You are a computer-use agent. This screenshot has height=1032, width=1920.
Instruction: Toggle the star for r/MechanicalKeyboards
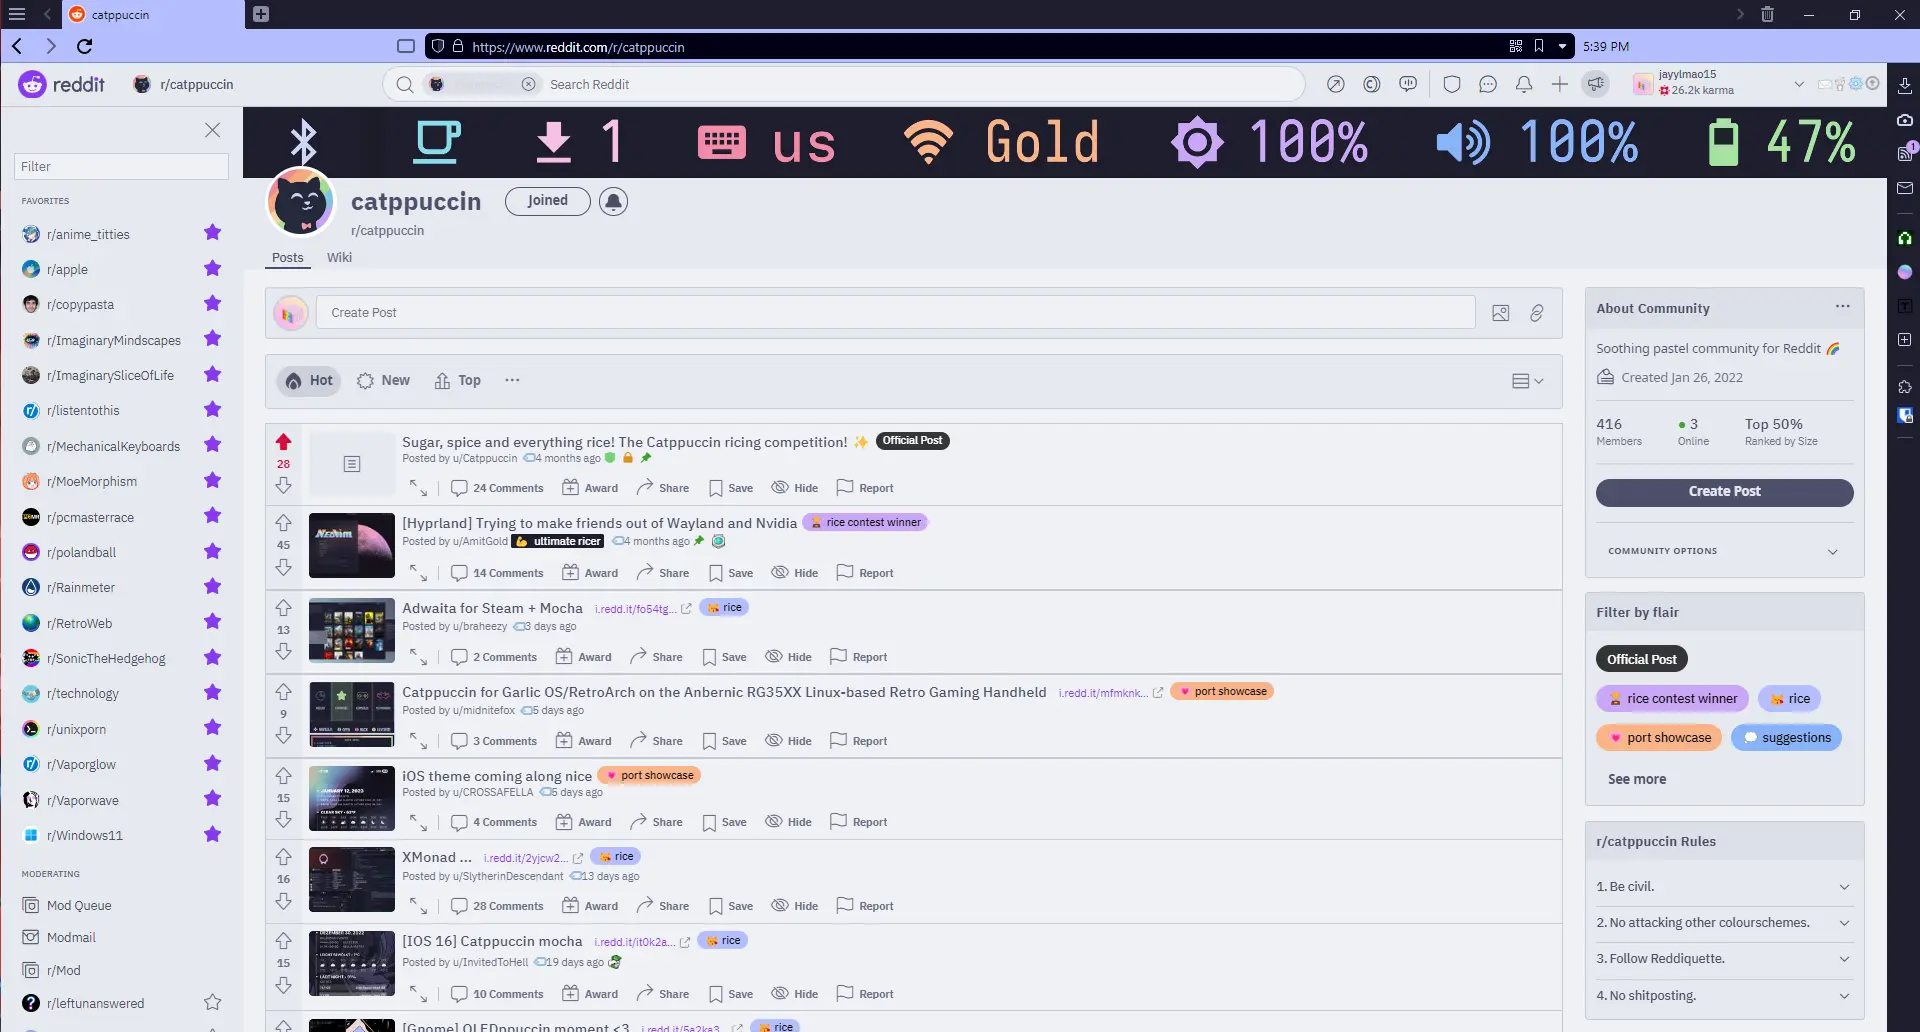pos(212,445)
